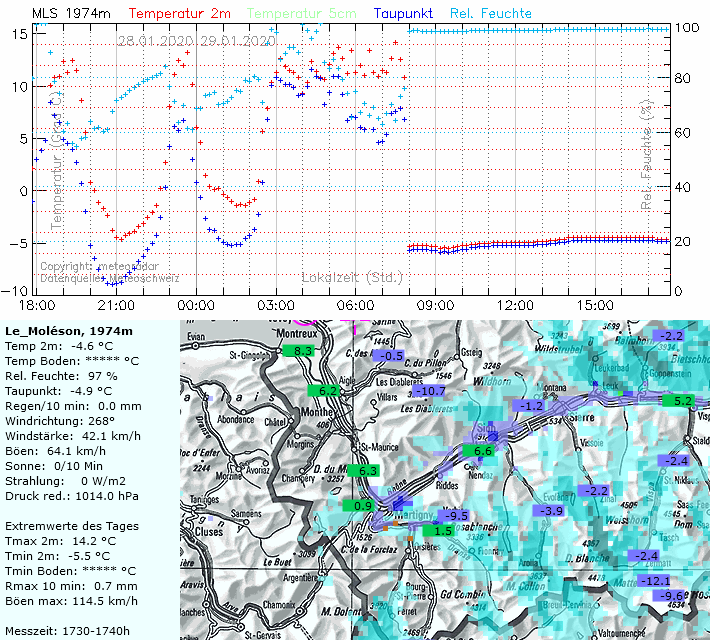Click the 'Temperatur 5cm' legend label
710x640 pixels.
point(302,14)
